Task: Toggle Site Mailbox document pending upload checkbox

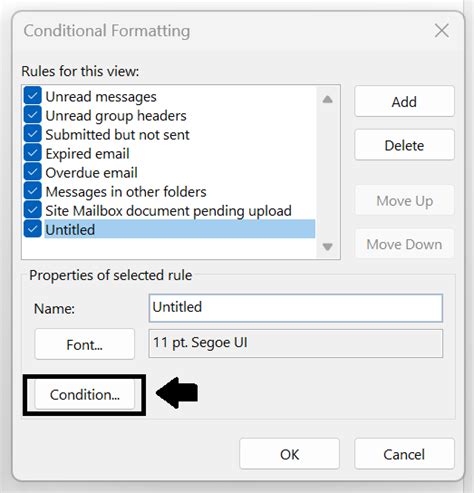Action: [33, 210]
